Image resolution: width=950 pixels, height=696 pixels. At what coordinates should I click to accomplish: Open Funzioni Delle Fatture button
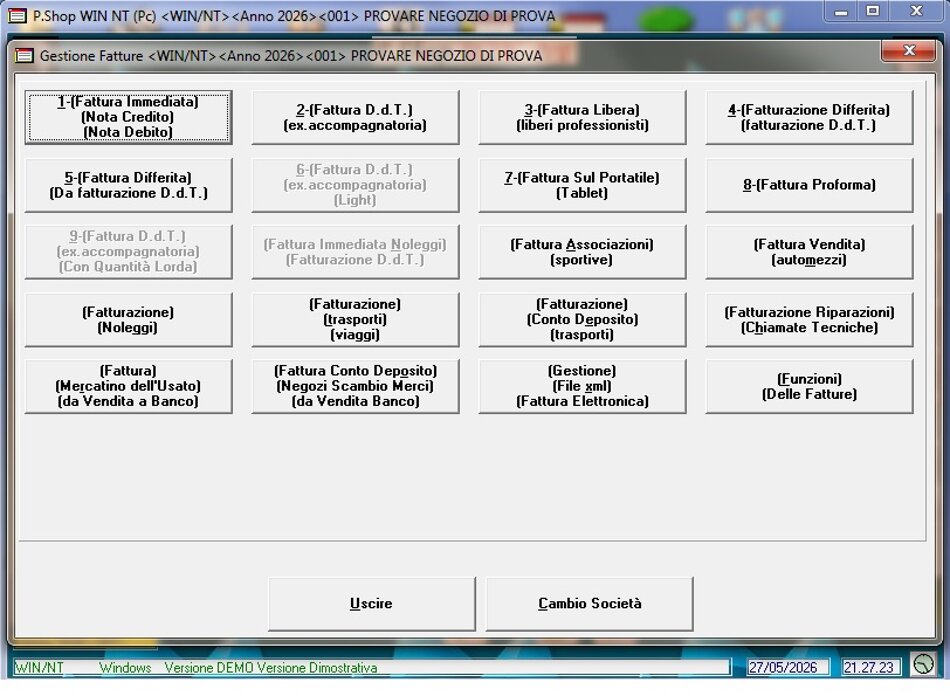809,386
